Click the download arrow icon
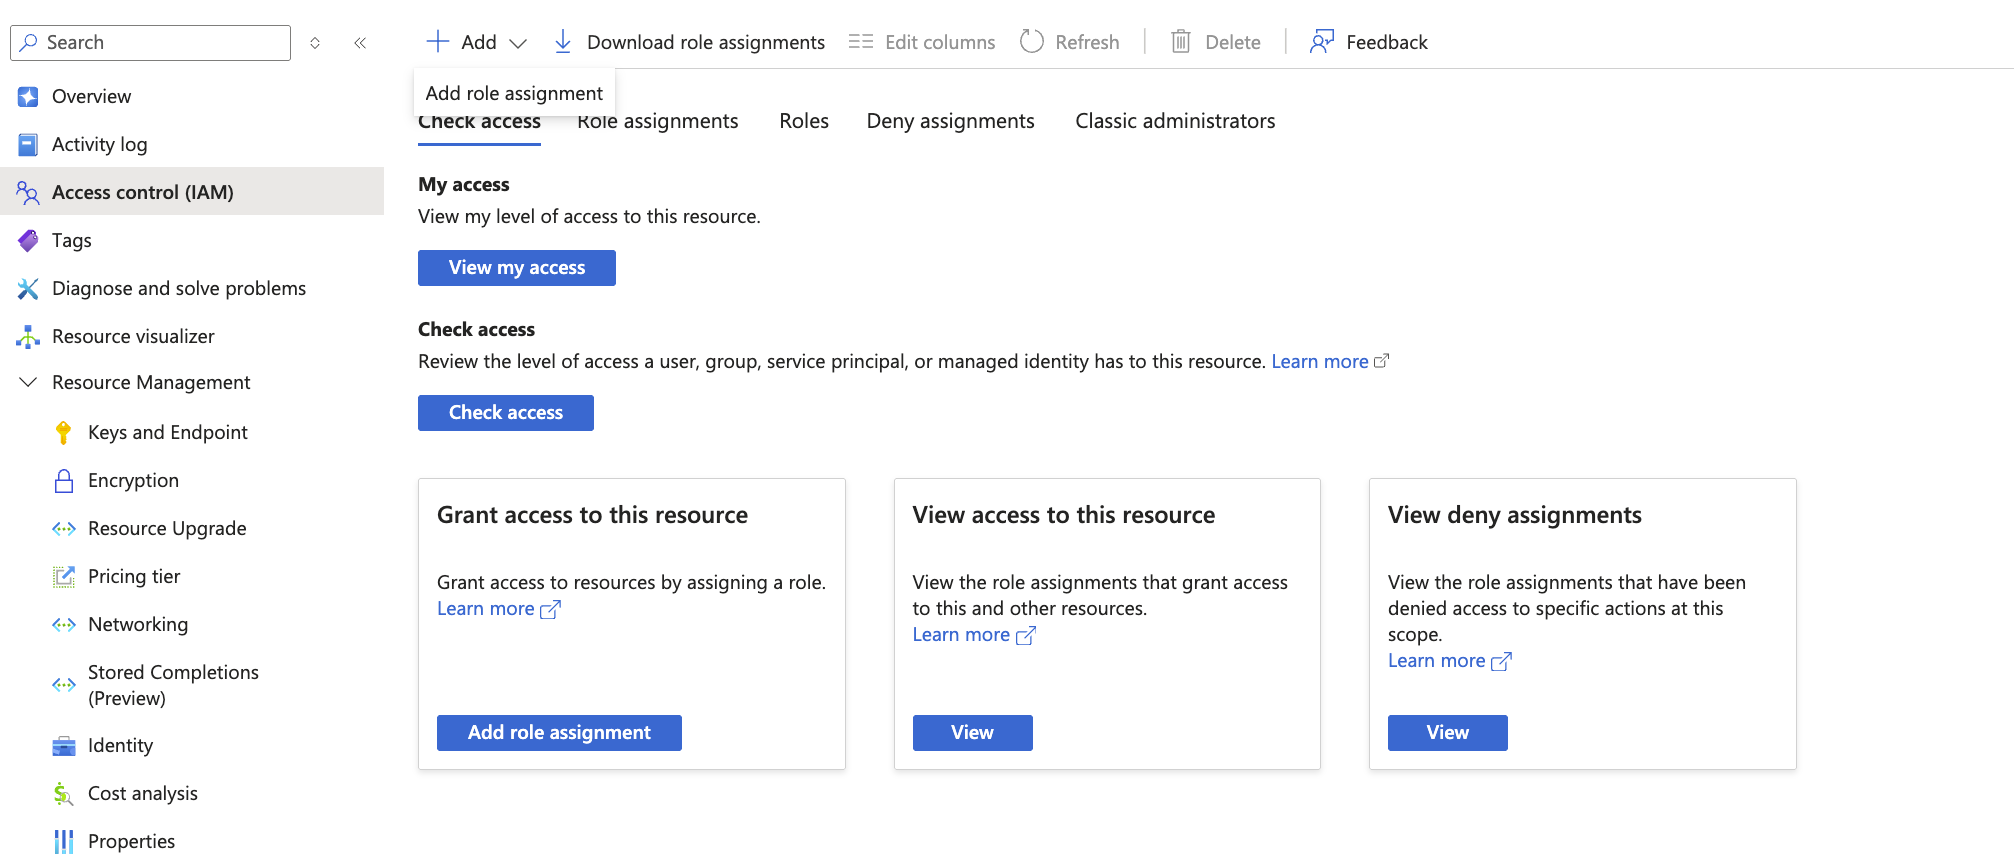Viewport: 2014px width, 860px height. coord(563,42)
